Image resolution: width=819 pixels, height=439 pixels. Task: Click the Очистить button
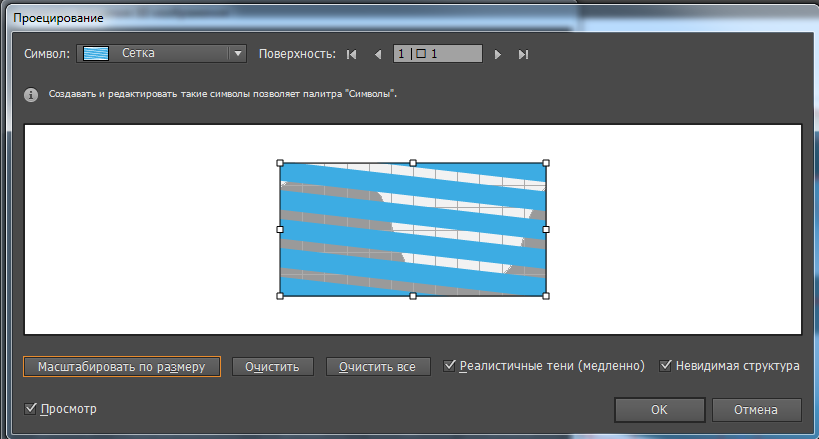tap(273, 366)
